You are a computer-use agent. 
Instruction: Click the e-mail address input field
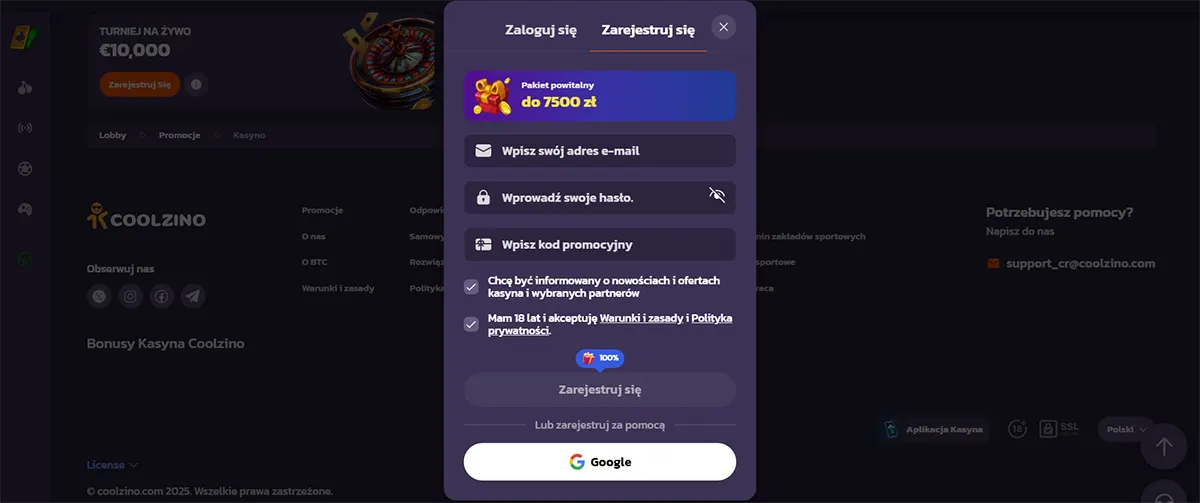pyautogui.click(x=600, y=151)
